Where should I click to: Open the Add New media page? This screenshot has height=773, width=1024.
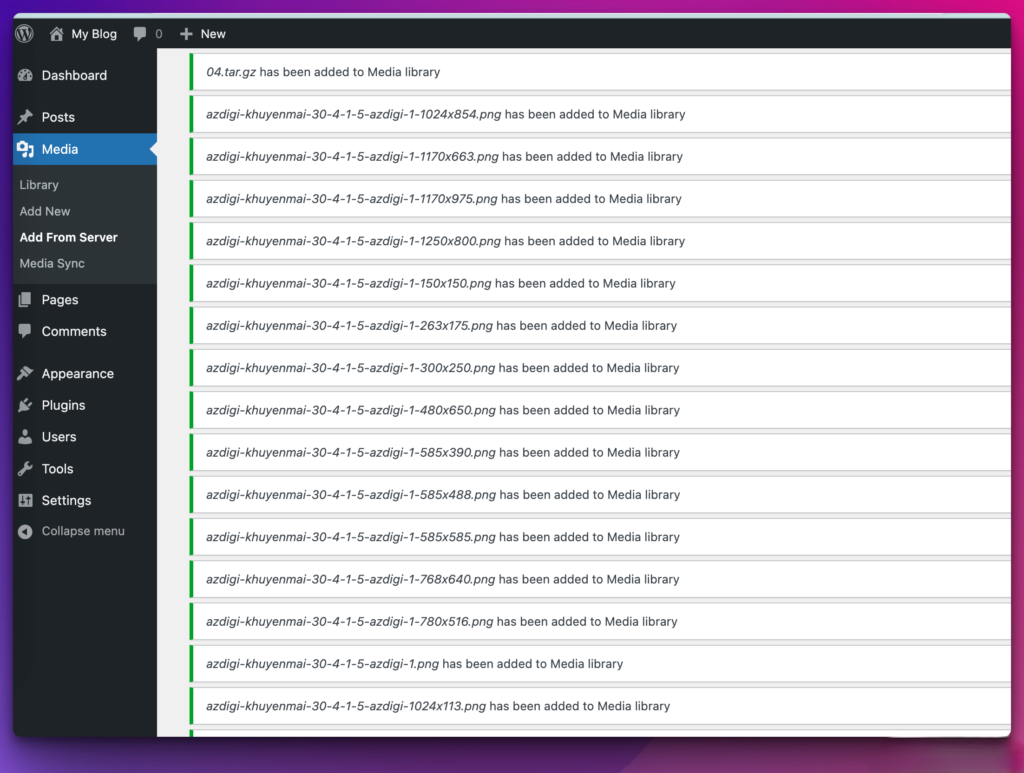44,211
